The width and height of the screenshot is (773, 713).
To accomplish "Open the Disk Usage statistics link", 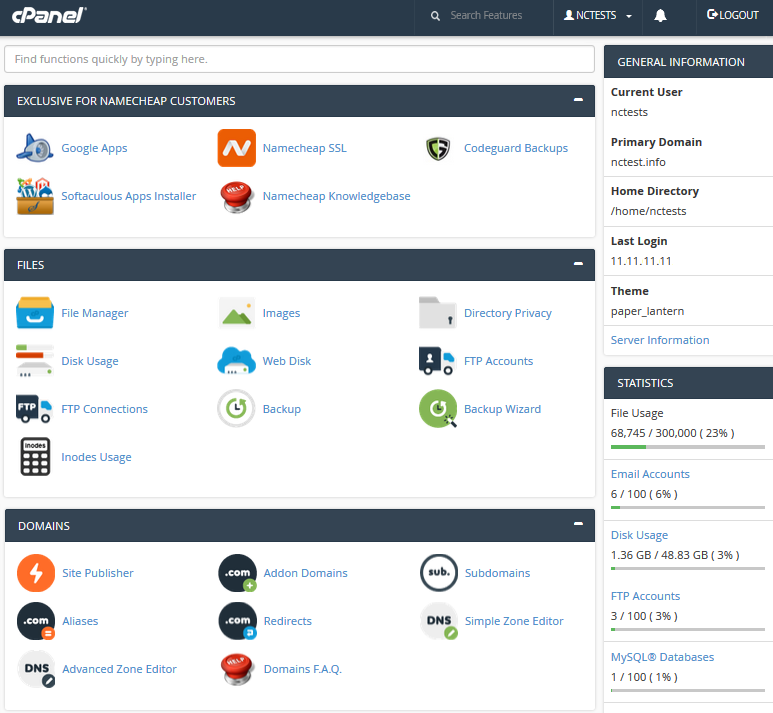I will [639, 535].
